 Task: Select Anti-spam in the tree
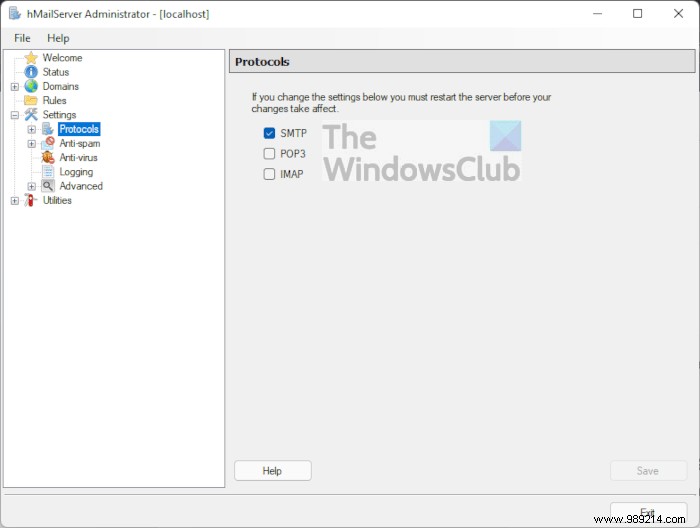pos(80,143)
